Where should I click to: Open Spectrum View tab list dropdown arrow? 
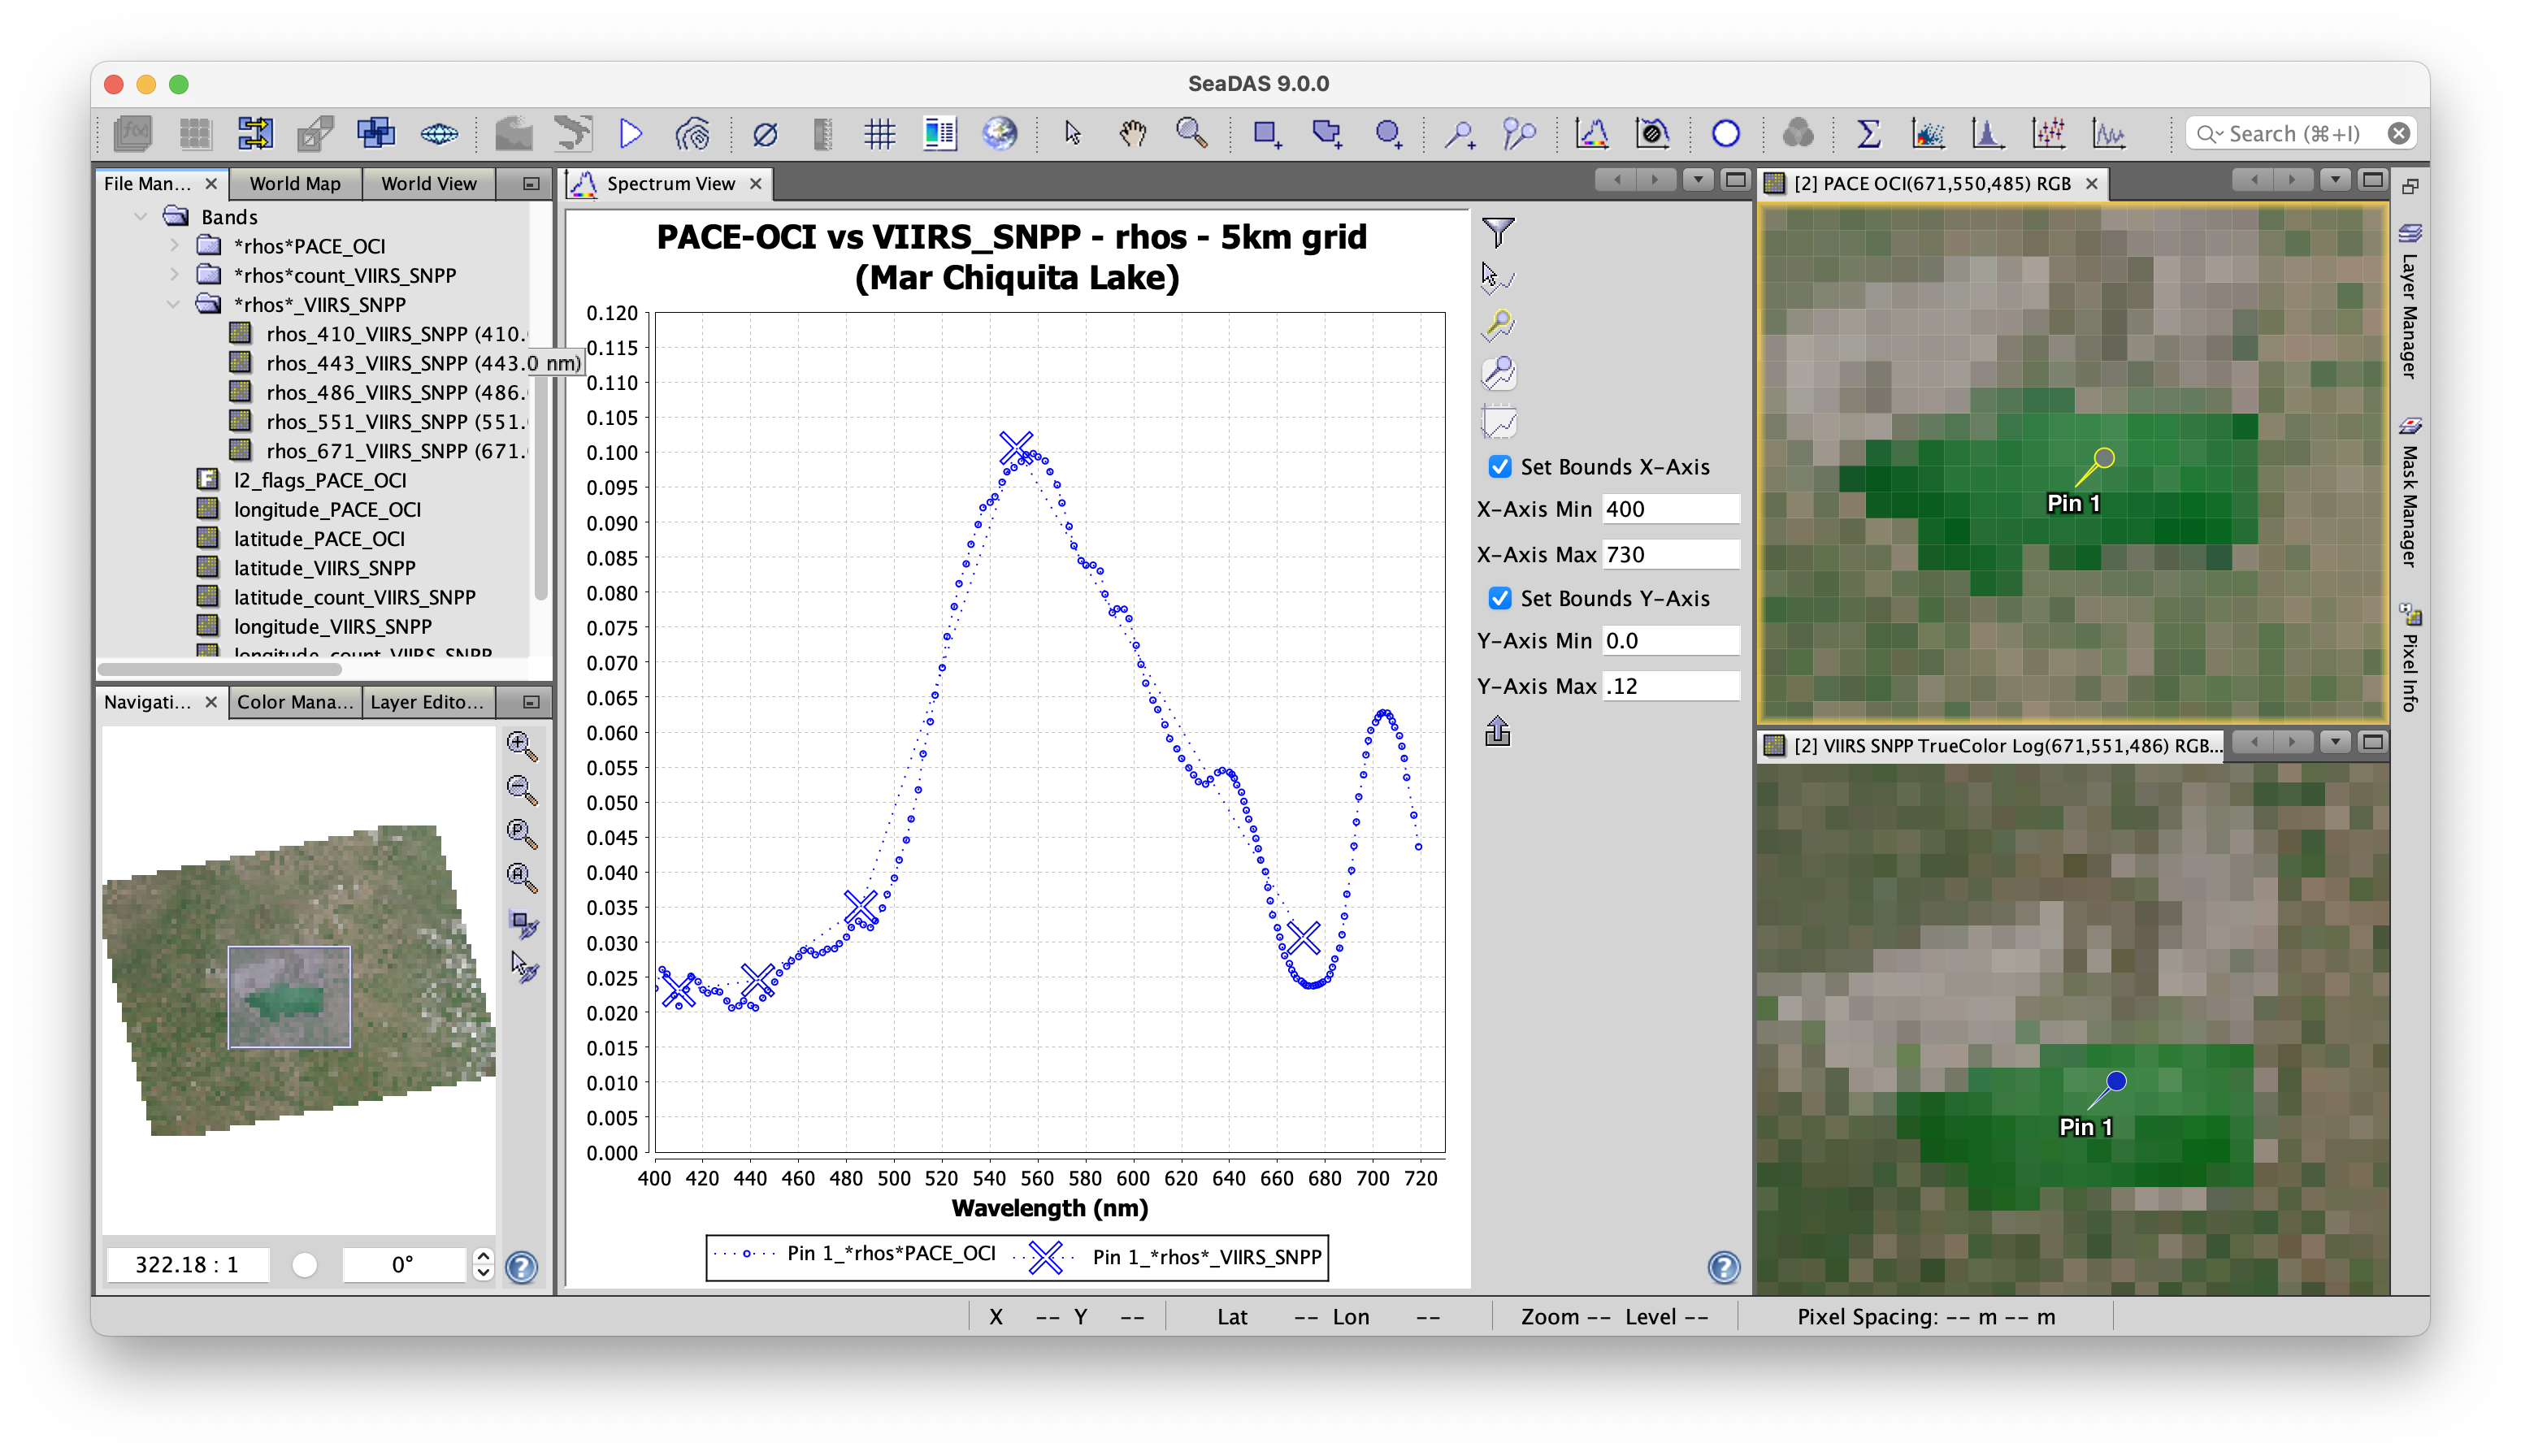[x=1698, y=180]
